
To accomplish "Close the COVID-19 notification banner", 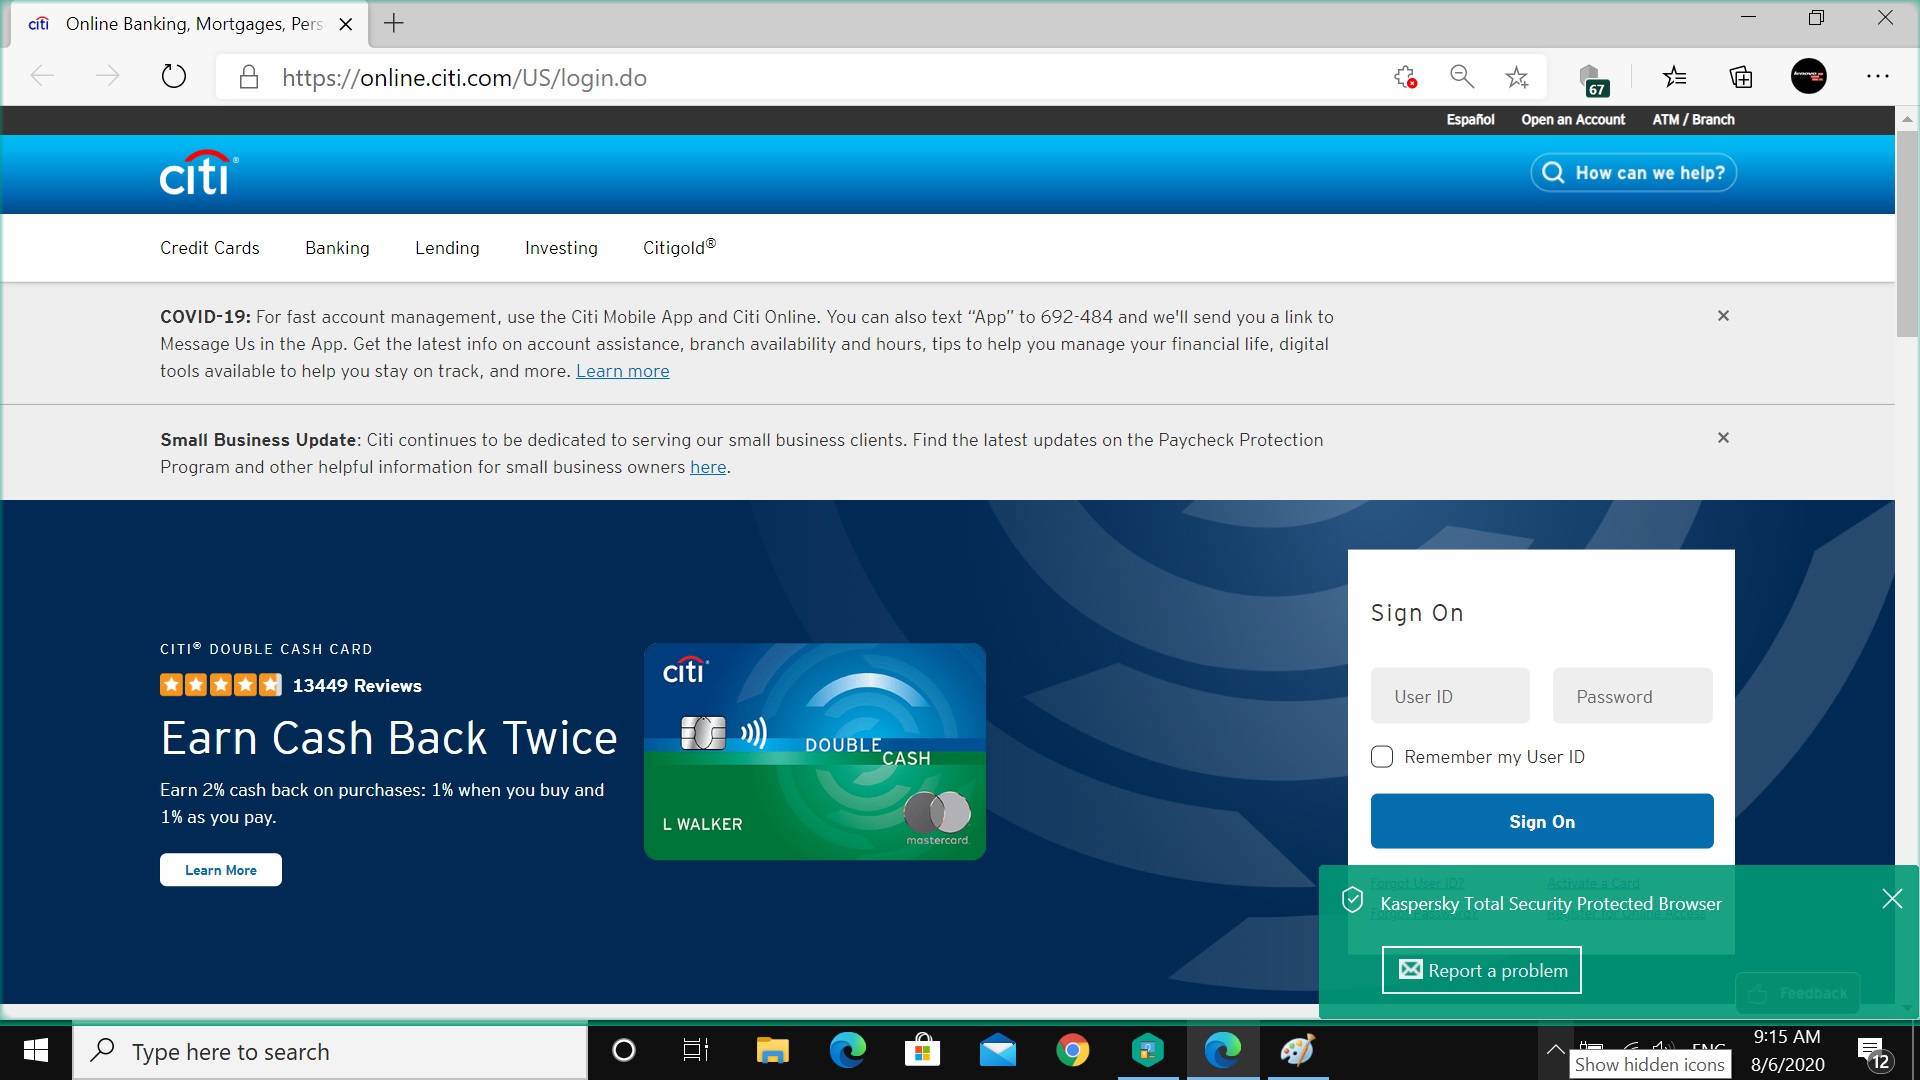I will (x=1724, y=315).
